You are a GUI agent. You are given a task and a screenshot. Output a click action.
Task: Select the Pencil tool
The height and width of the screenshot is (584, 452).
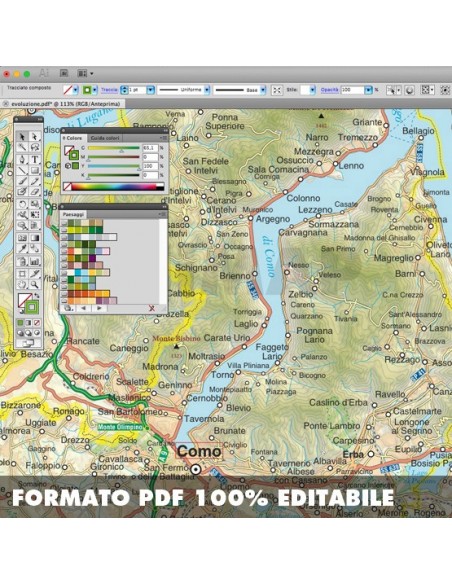[34, 181]
